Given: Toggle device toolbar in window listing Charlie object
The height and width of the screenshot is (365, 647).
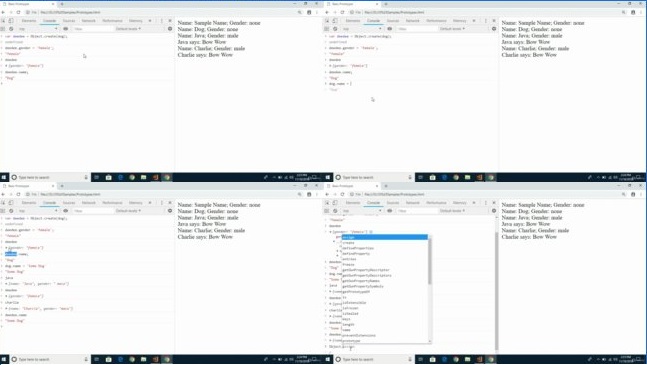Looking at the screenshot, I should [x=11, y=203].
